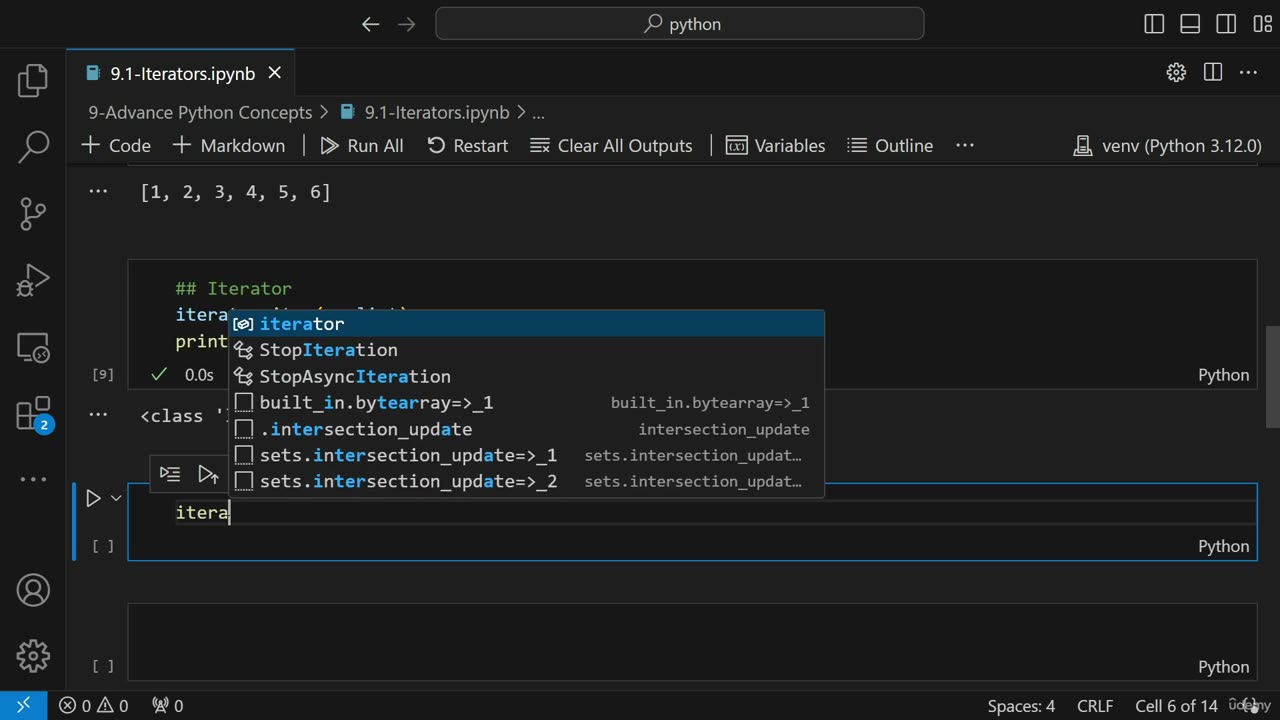Change language of the iterator cell Python label

[x=1223, y=375]
